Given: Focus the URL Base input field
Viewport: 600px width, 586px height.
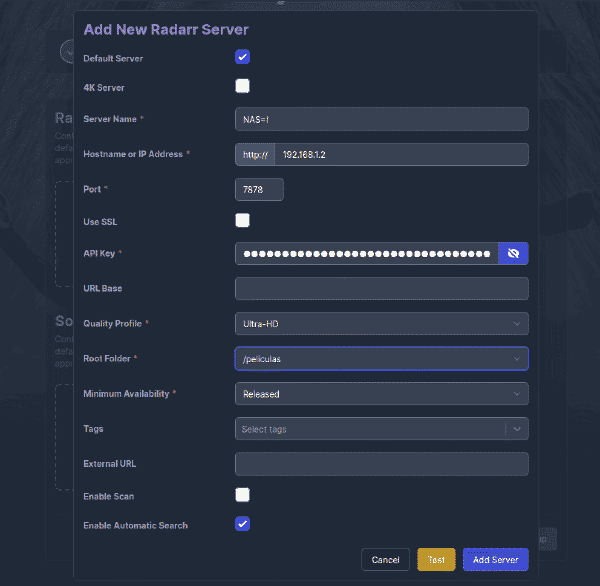Looking at the screenshot, I should coord(382,289).
